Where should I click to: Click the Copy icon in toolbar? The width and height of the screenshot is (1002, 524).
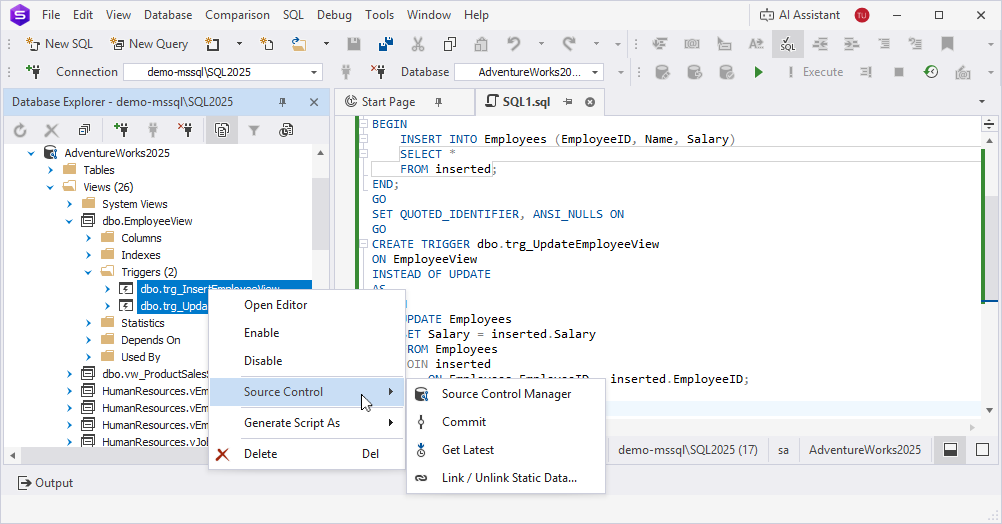[450, 44]
